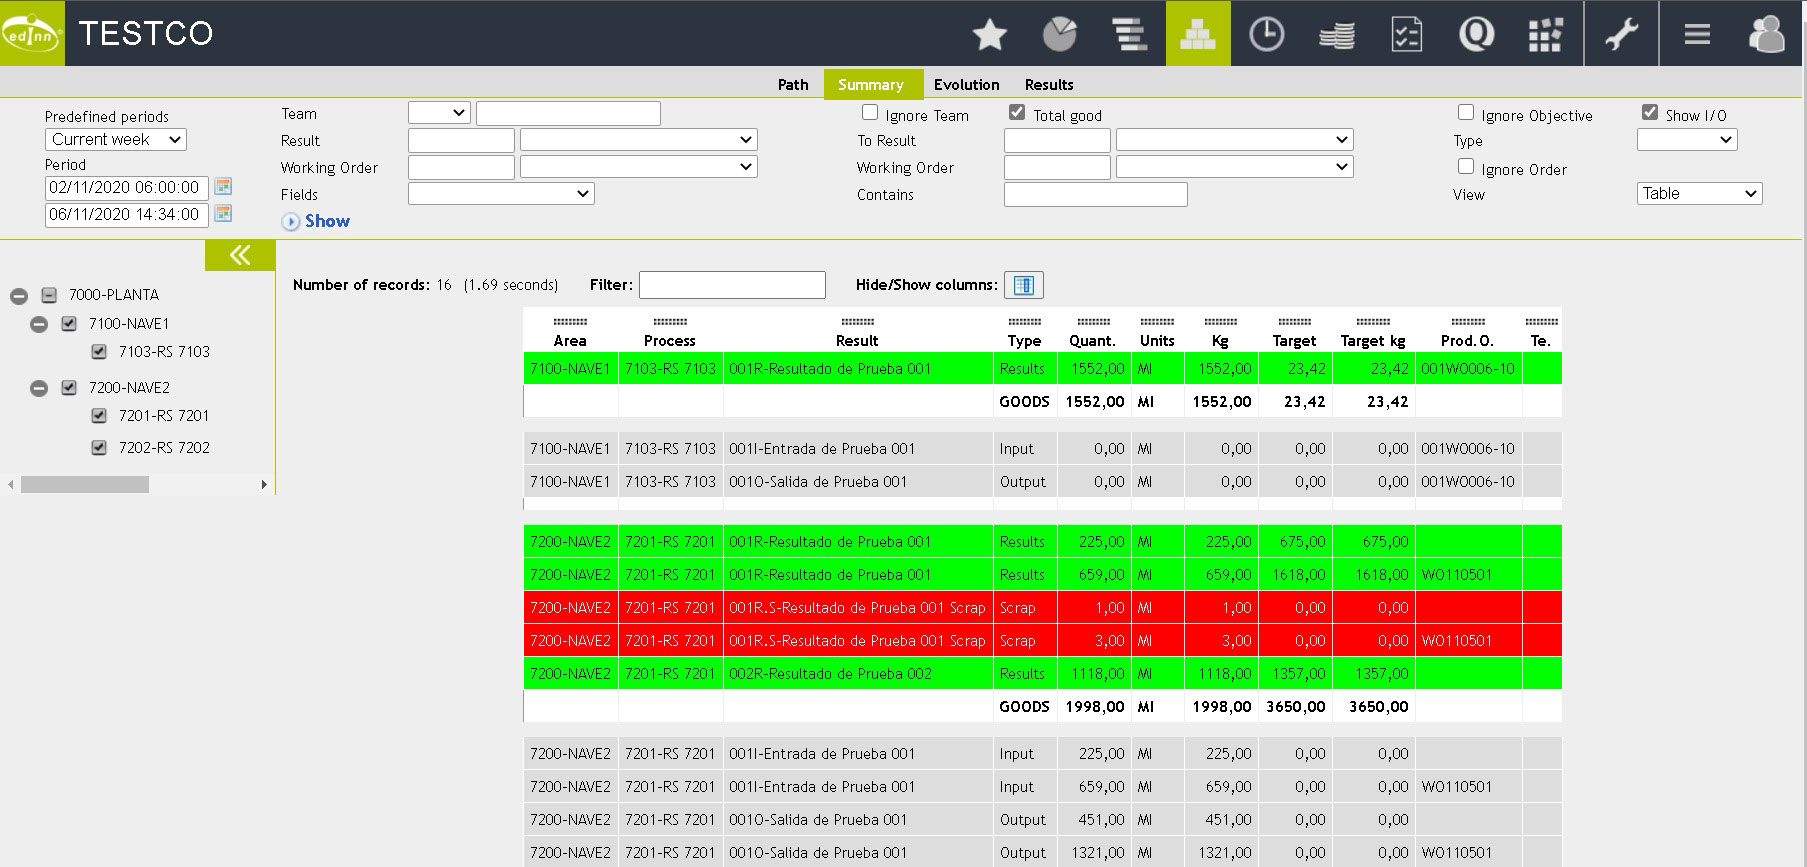Click drag handle above Result column
The width and height of the screenshot is (1807, 867).
(x=857, y=322)
